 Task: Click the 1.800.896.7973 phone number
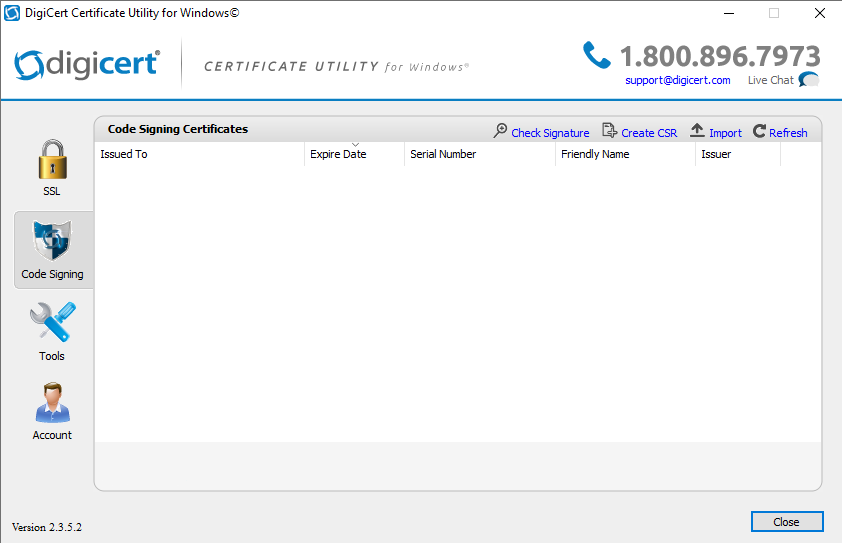[720, 56]
